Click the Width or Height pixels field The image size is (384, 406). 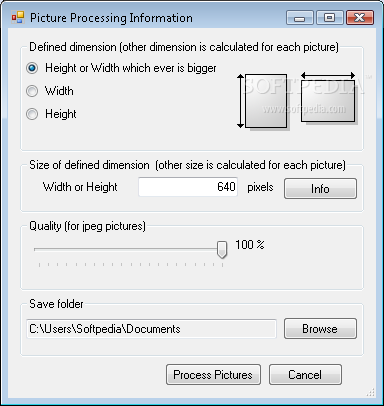pyautogui.click(x=188, y=187)
